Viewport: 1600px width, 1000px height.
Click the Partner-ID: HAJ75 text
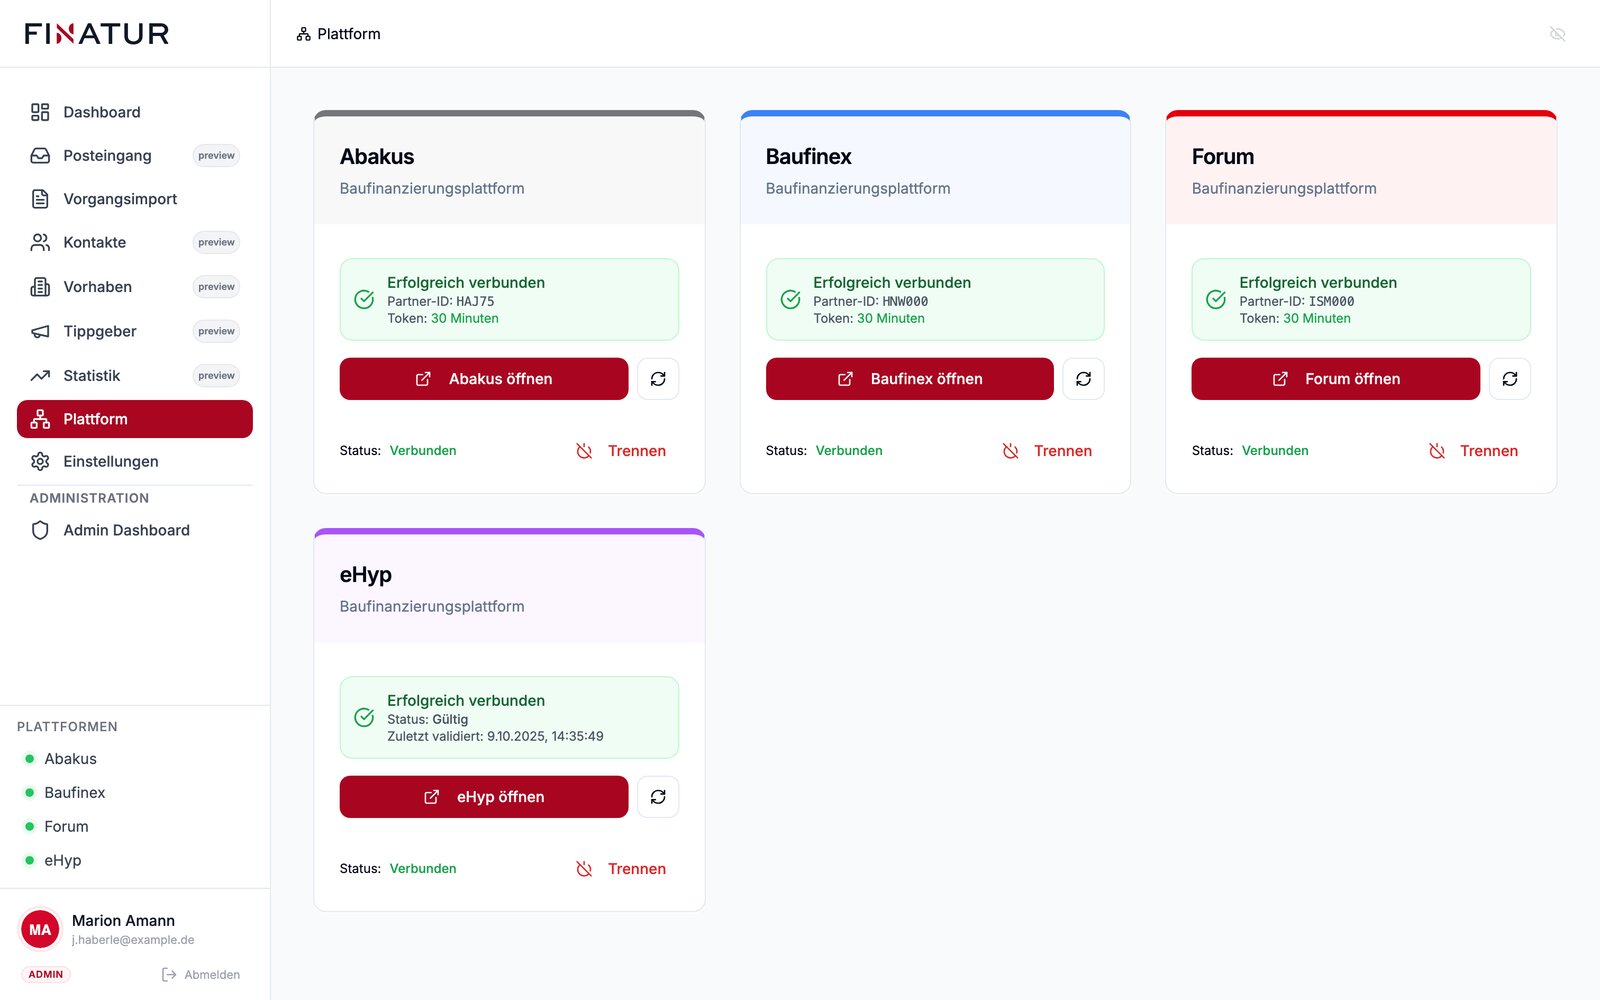(441, 301)
